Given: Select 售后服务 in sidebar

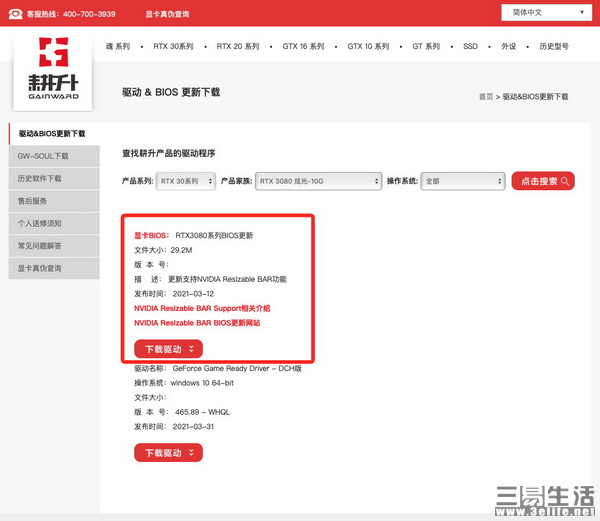Looking at the screenshot, I should coord(32,201).
